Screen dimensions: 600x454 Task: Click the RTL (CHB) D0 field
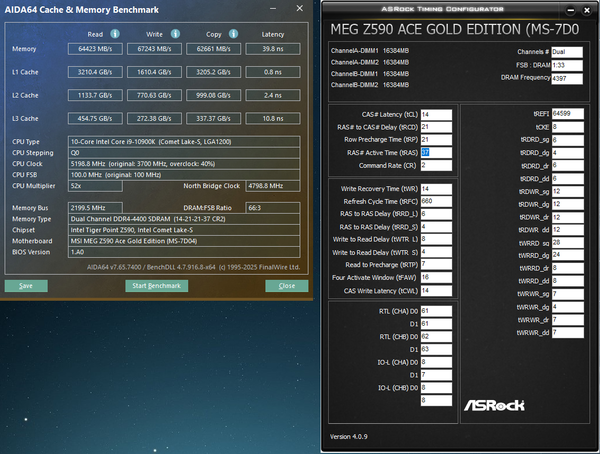(x=436, y=337)
